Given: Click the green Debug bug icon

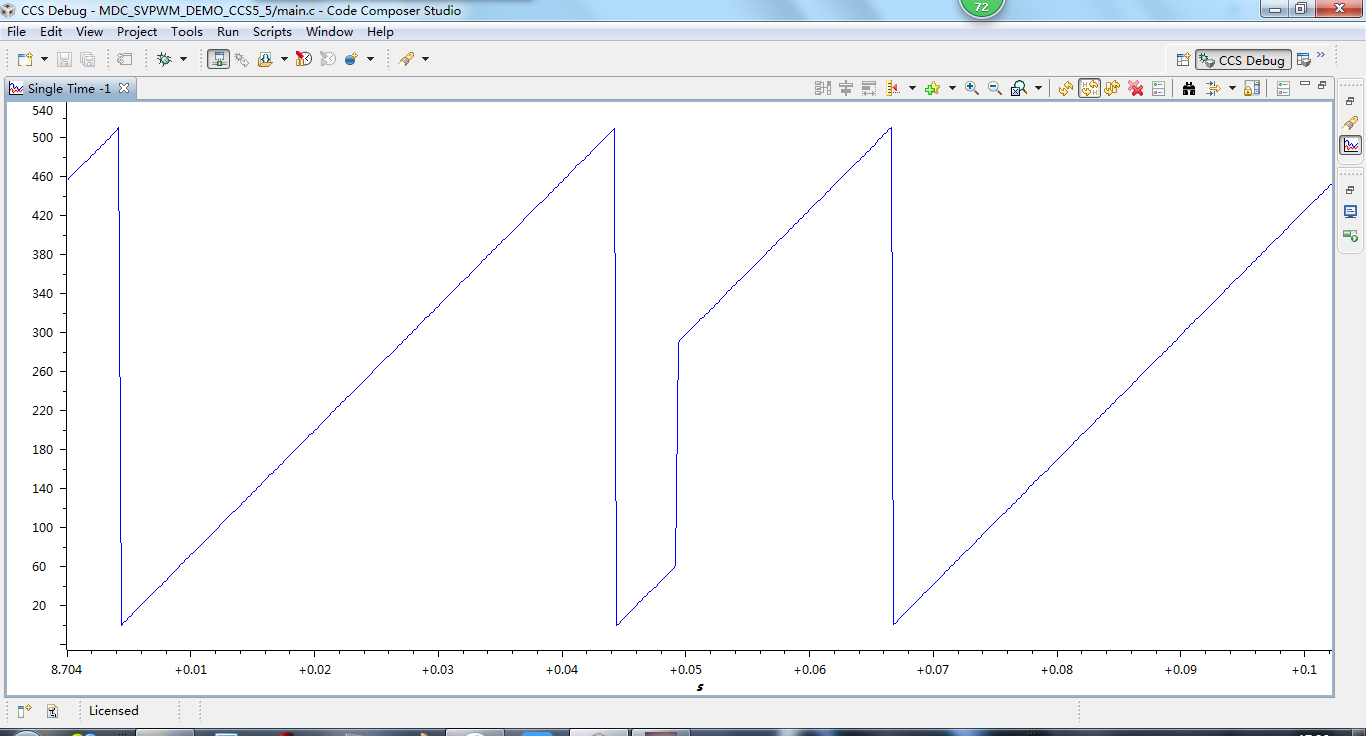Looking at the screenshot, I should click(164, 60).
